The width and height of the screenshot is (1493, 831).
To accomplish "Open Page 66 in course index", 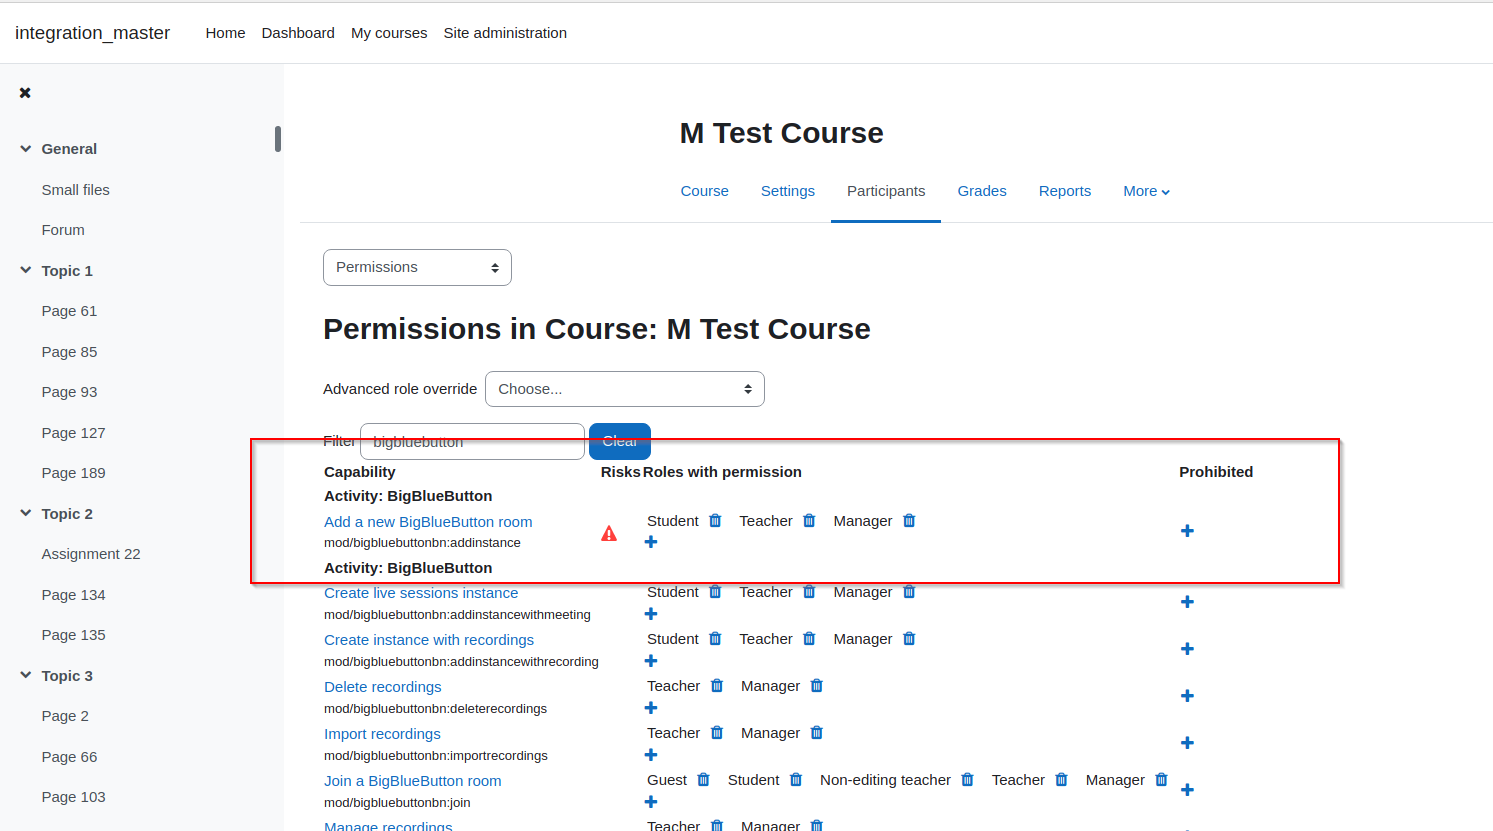I will (69, 757).
